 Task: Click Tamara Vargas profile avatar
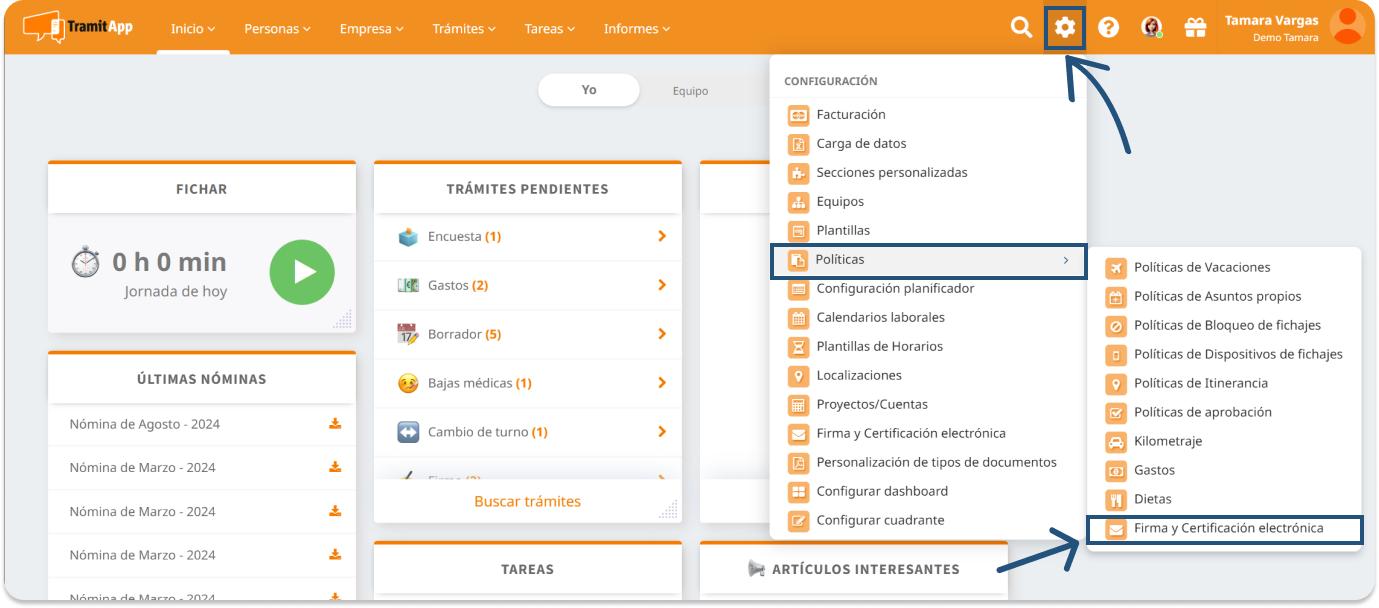[1347, 27]
